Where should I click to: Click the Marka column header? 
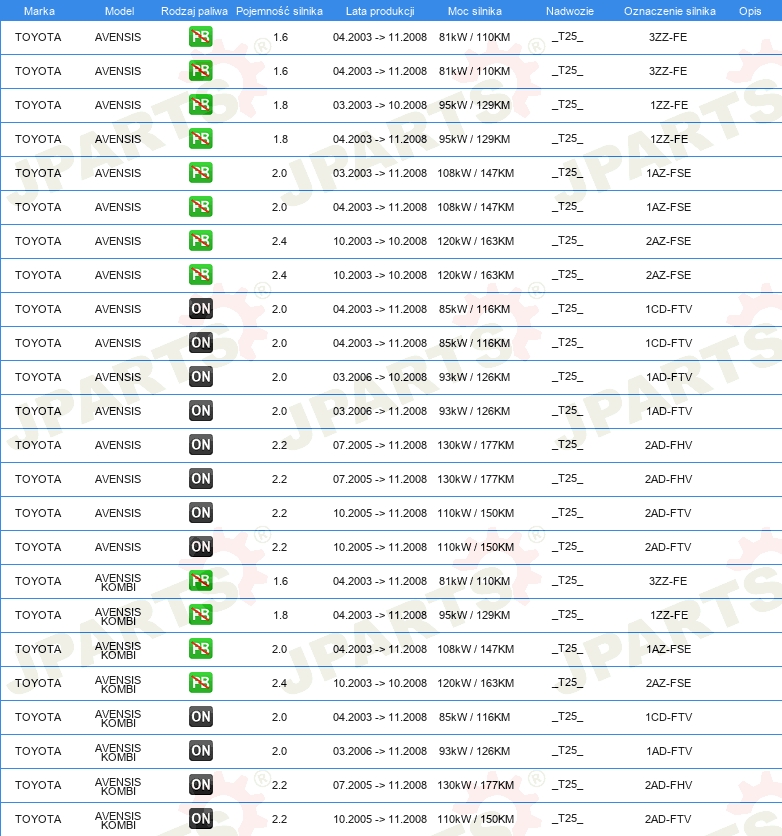pos(39,11)
